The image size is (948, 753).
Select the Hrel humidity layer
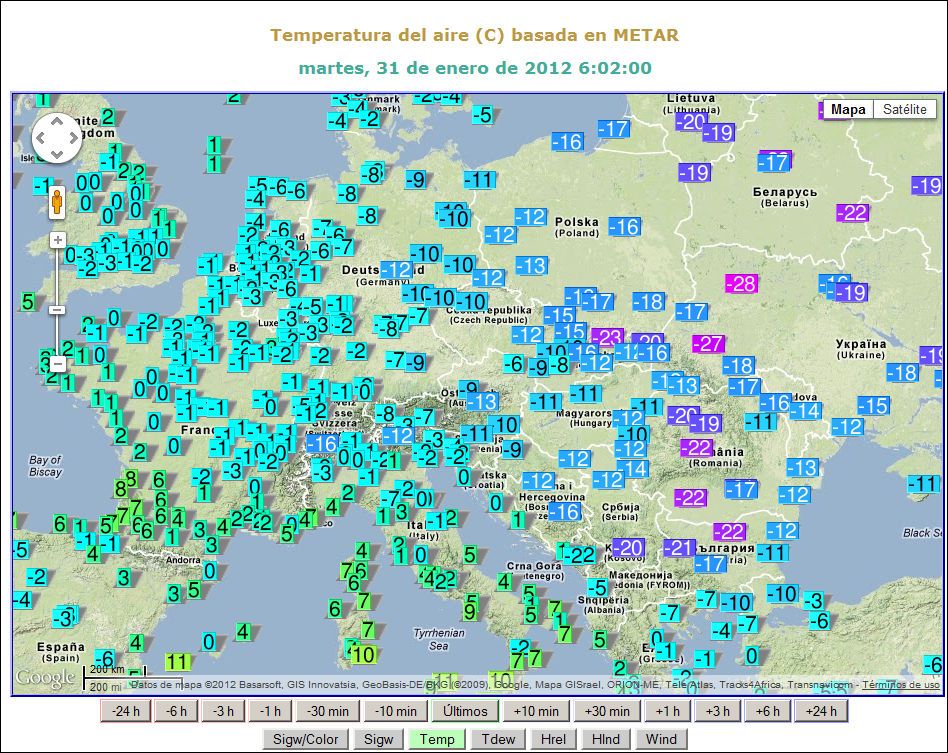[553, 739]
